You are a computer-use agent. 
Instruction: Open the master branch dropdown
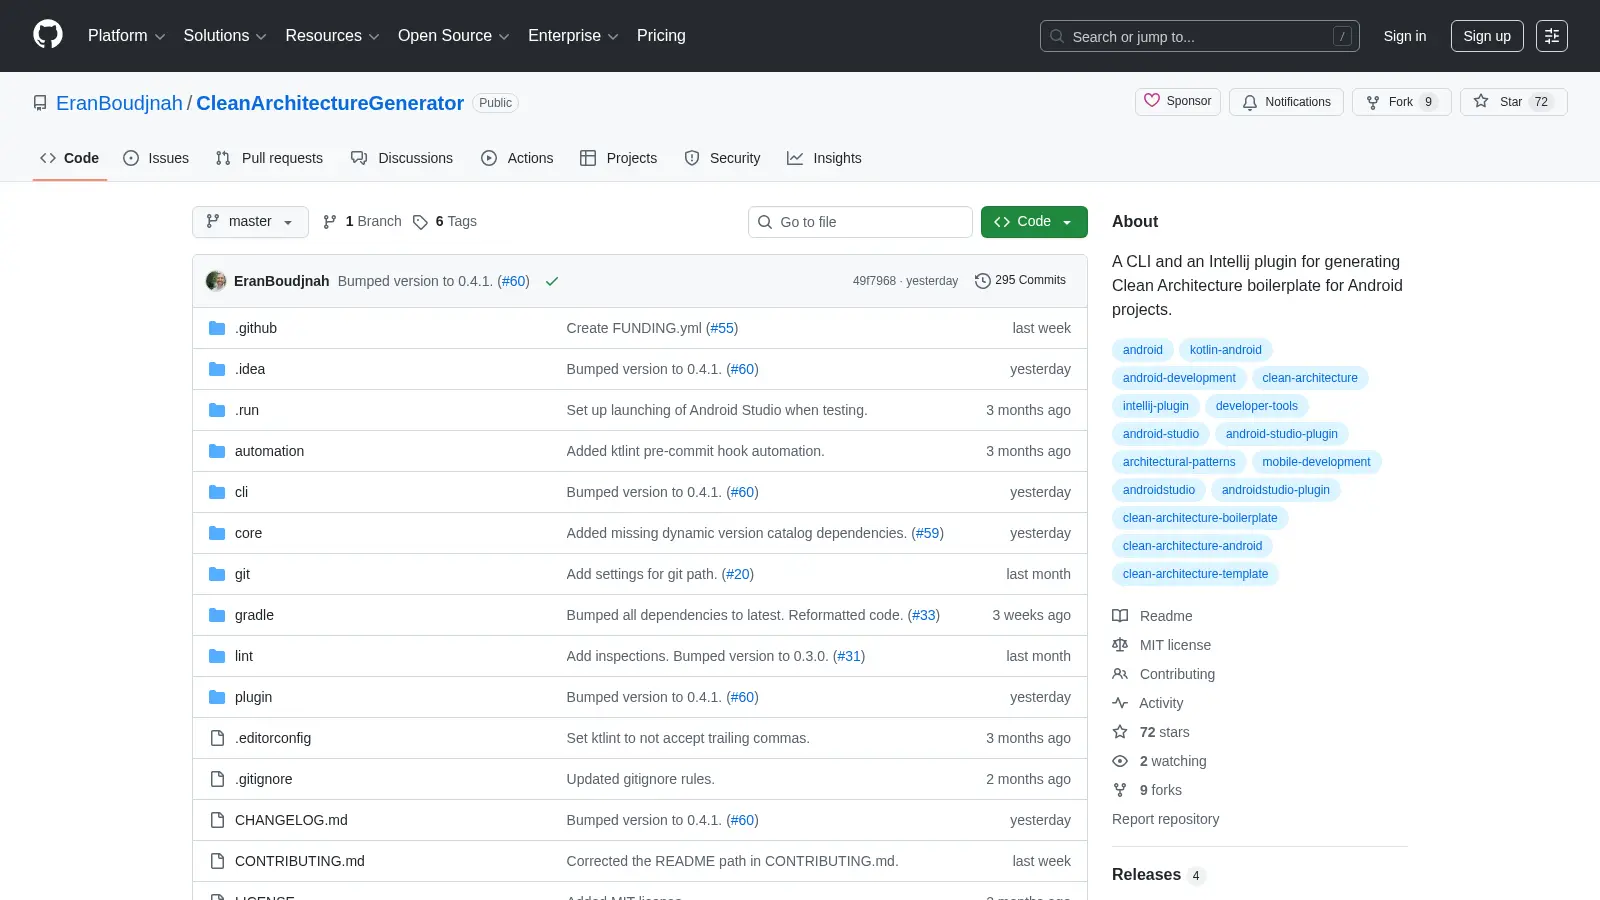click(250, 222)
